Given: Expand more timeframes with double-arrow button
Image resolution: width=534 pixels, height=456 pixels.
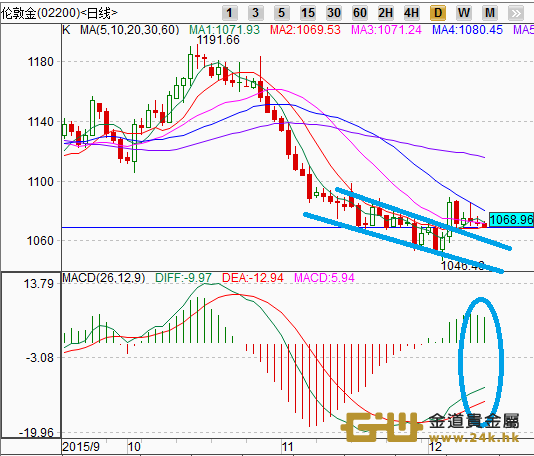Looking at the screenshot, I should [x=516, y=13].
